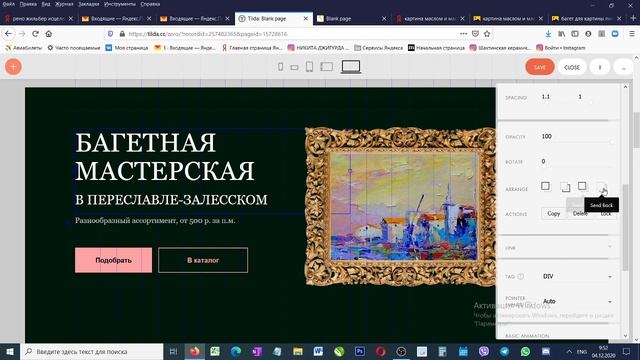Open the Windows notification center
This screenshot has width=640, height=360.
(x=627, y=351)
